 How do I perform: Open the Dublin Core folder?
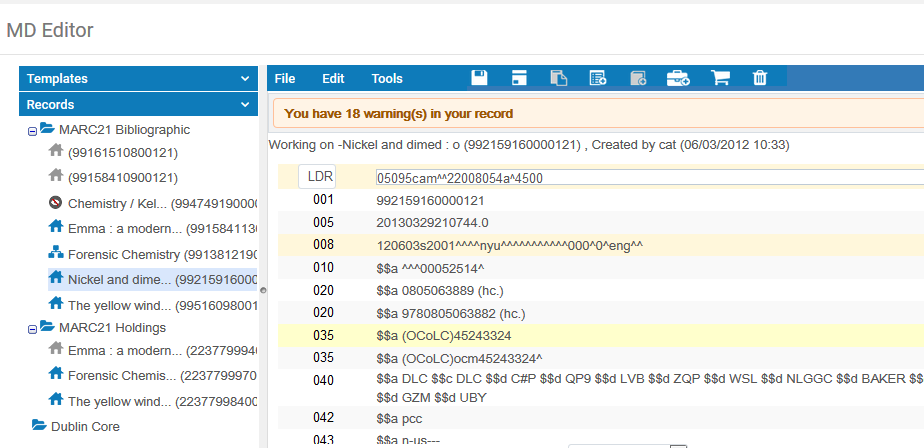(84, 426)
